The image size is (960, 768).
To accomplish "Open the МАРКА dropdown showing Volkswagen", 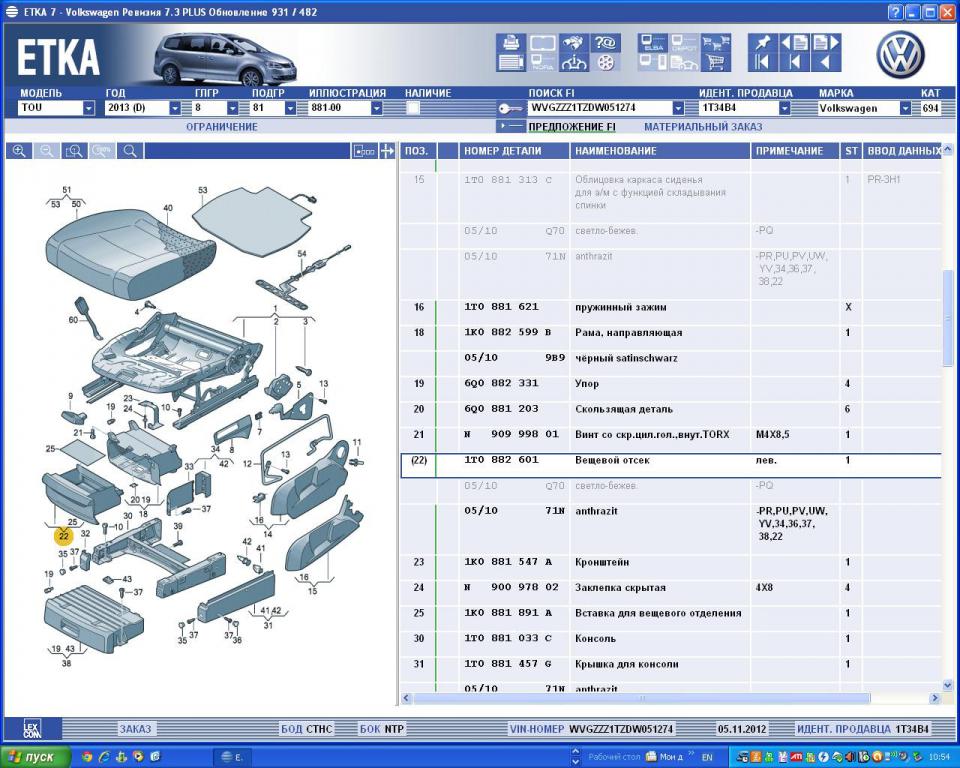I will (x=906, y=108).
